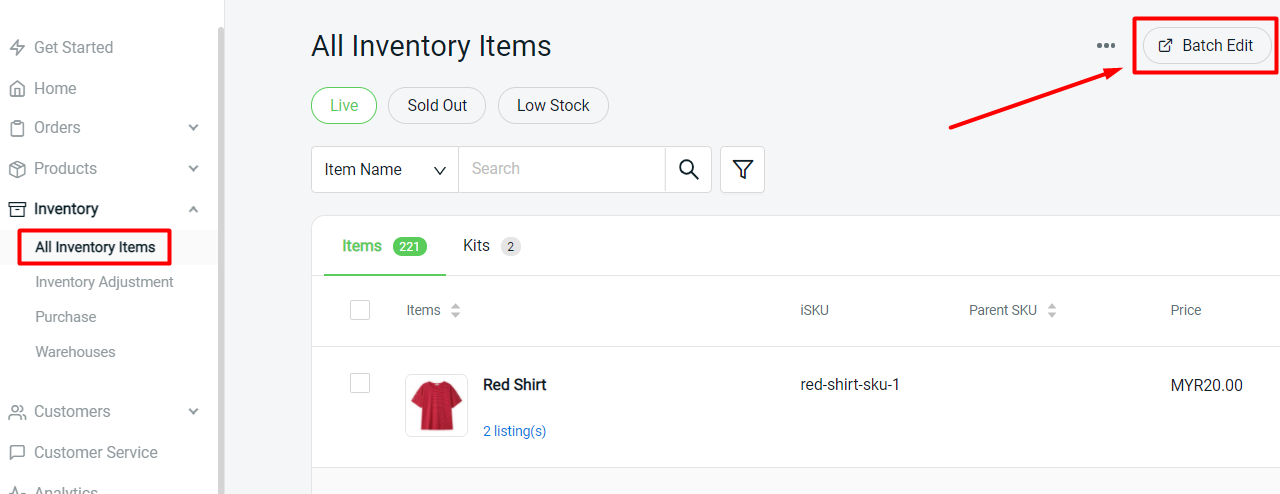Select all items with header checkbox
The image size is (1280, 494).
point(360,310)
